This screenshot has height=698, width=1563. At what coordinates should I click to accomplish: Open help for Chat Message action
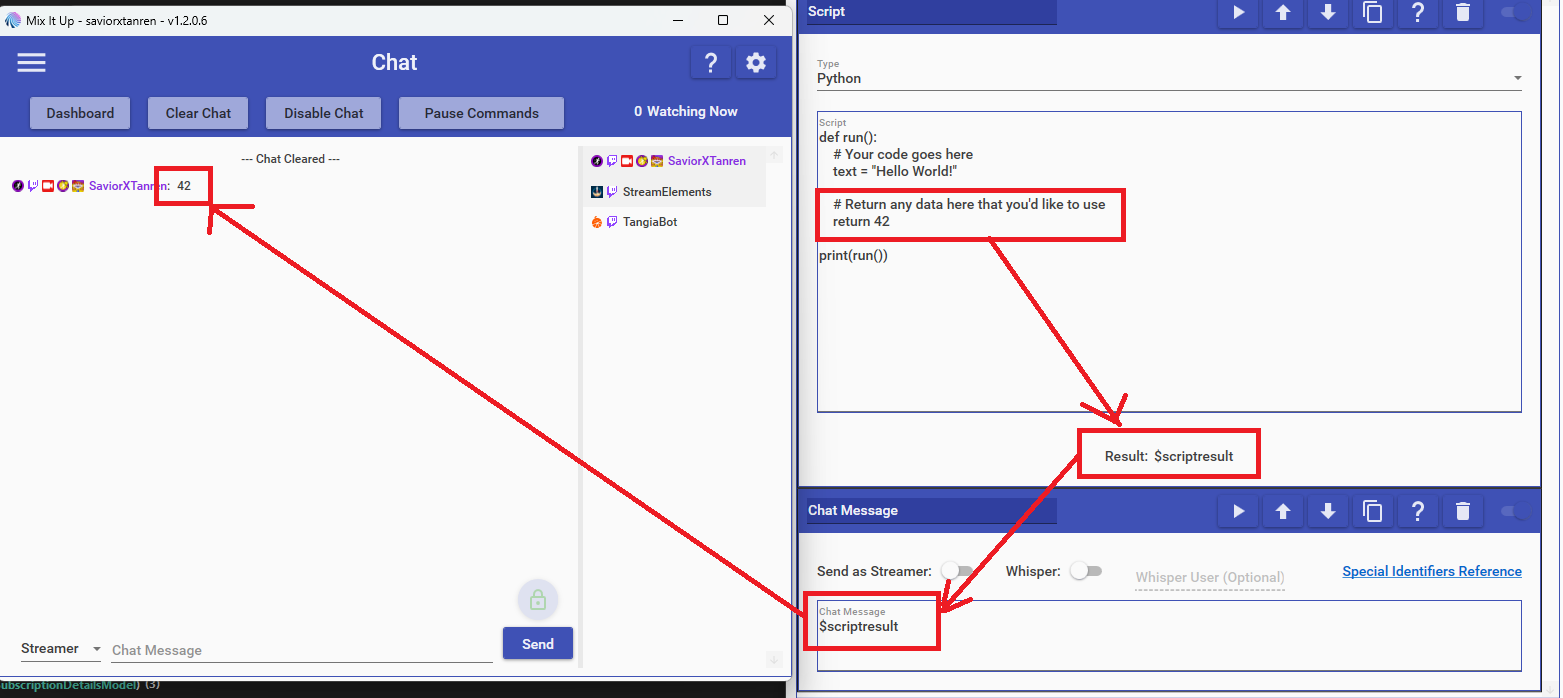[x=1417, y=511]
